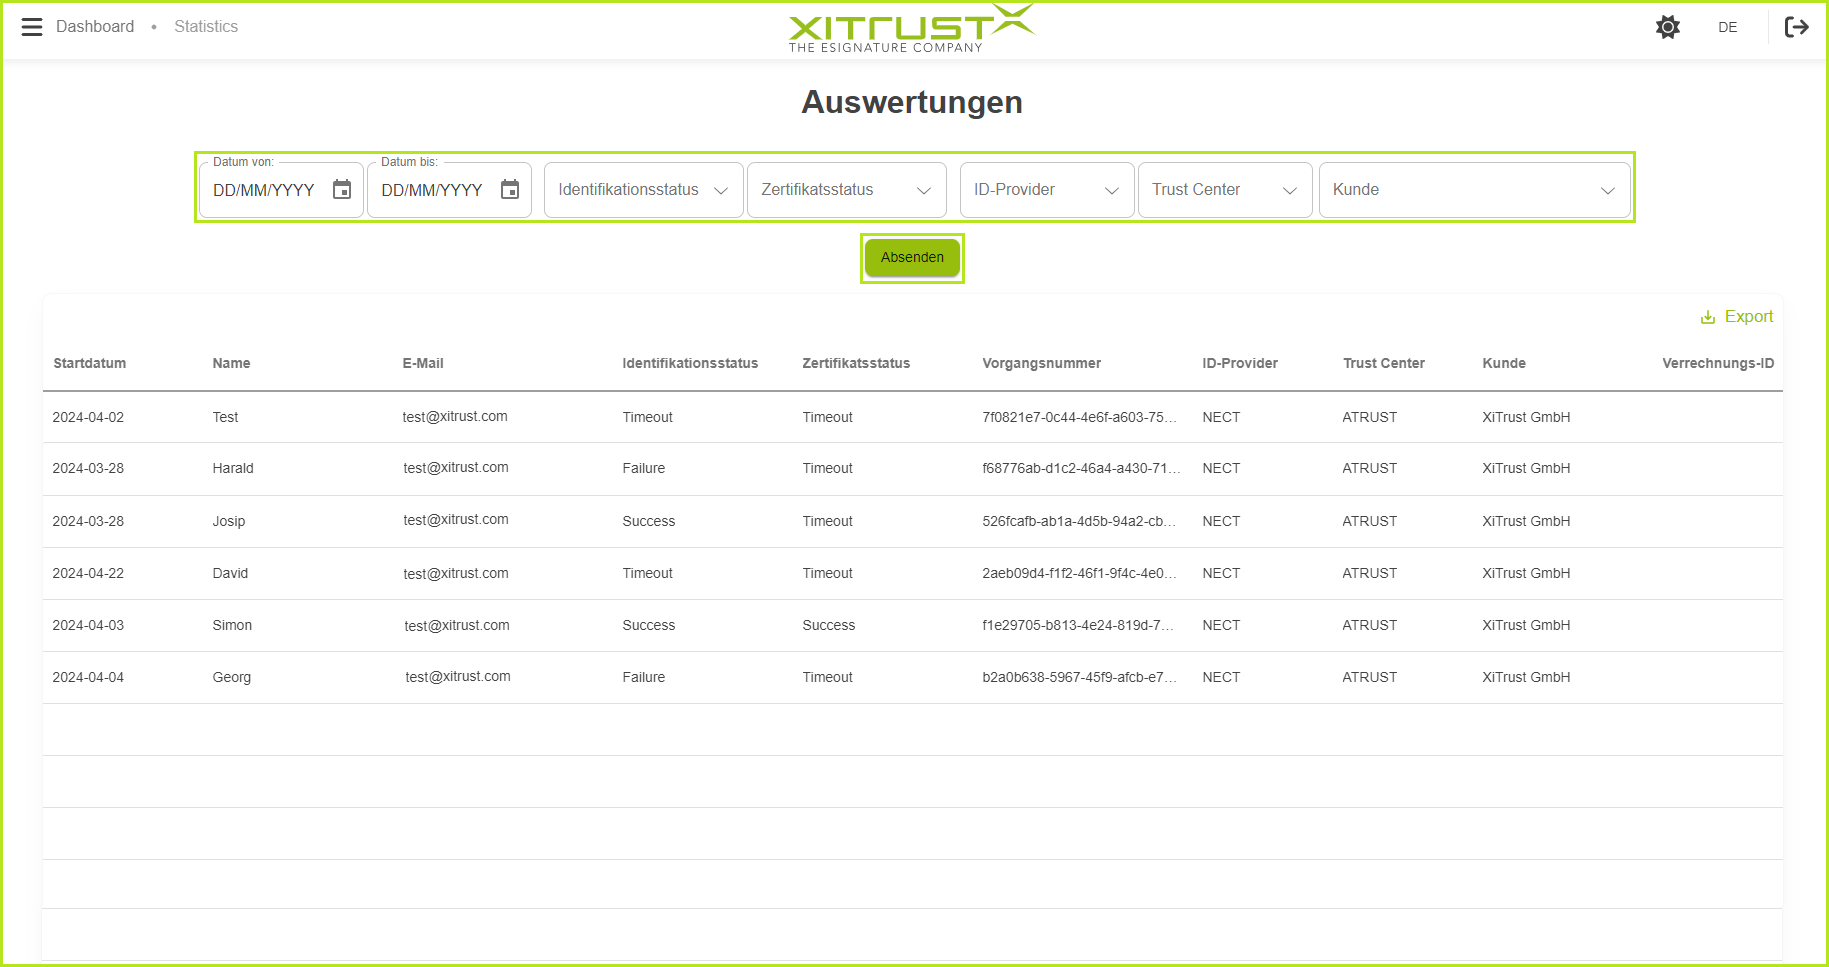Click the XiTrust logo
The image size is (1829, 967).
tap(911, 28)
